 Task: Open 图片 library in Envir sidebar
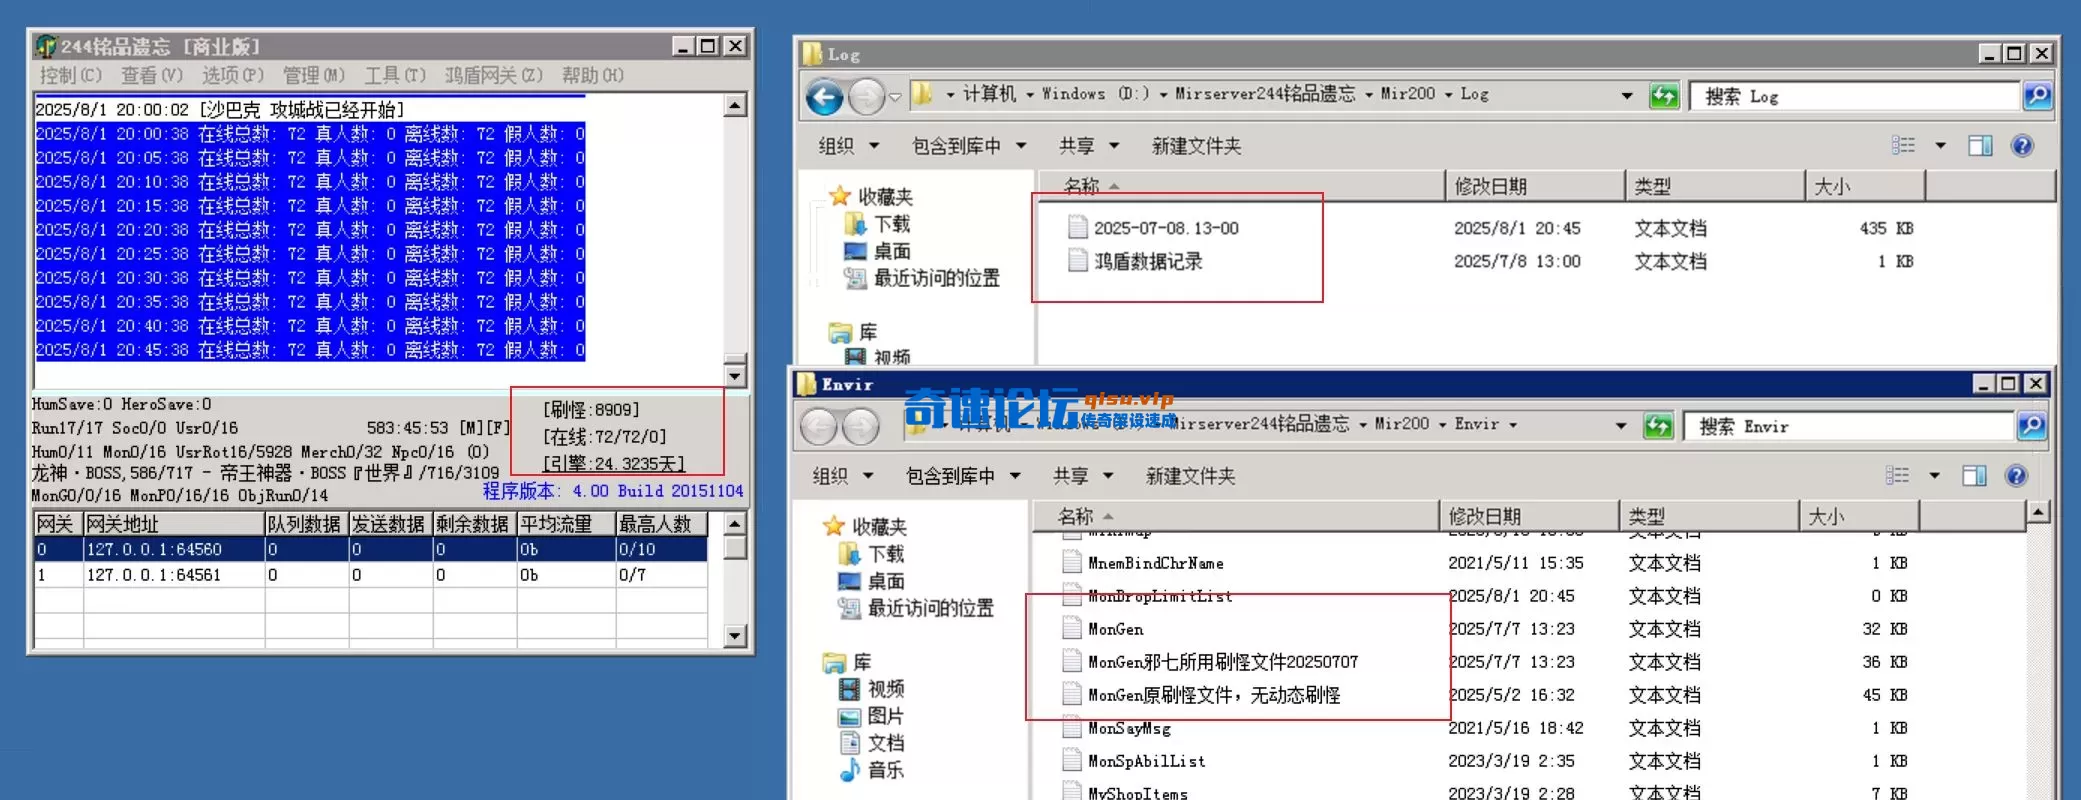[x=872, y=716]
